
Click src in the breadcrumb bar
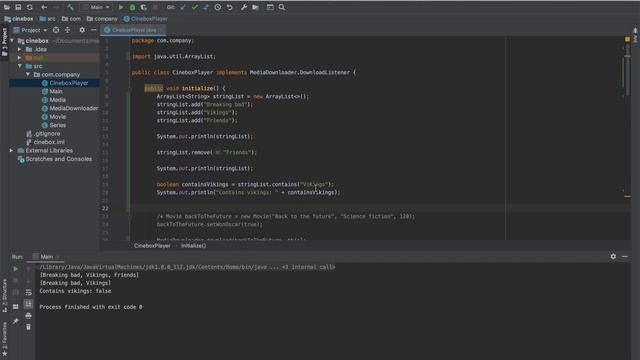47,19
